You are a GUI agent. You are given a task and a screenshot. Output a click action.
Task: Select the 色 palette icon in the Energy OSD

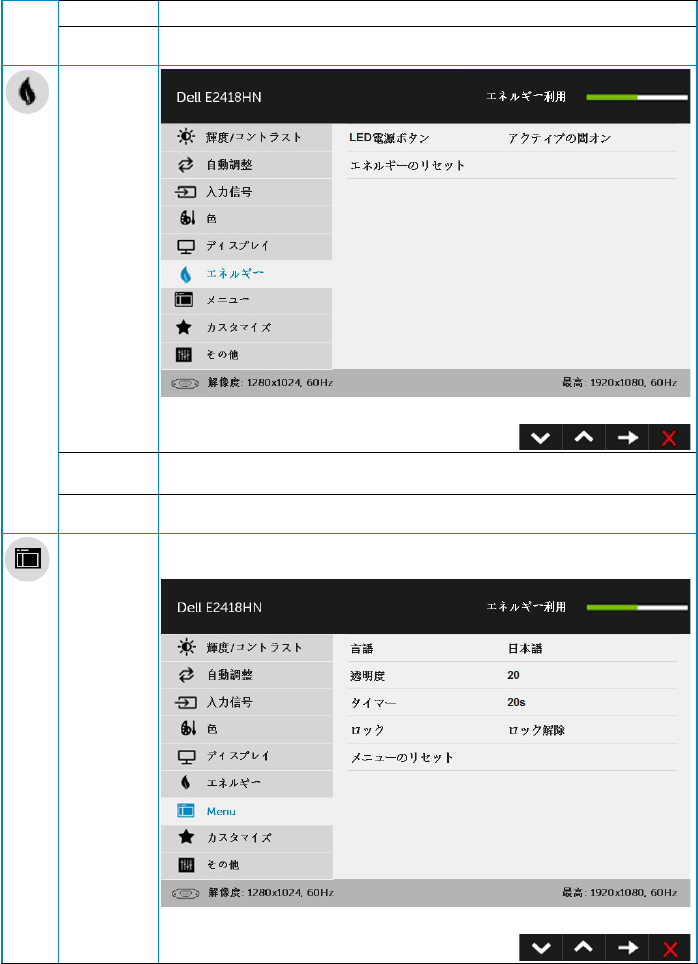pos(188,219)
